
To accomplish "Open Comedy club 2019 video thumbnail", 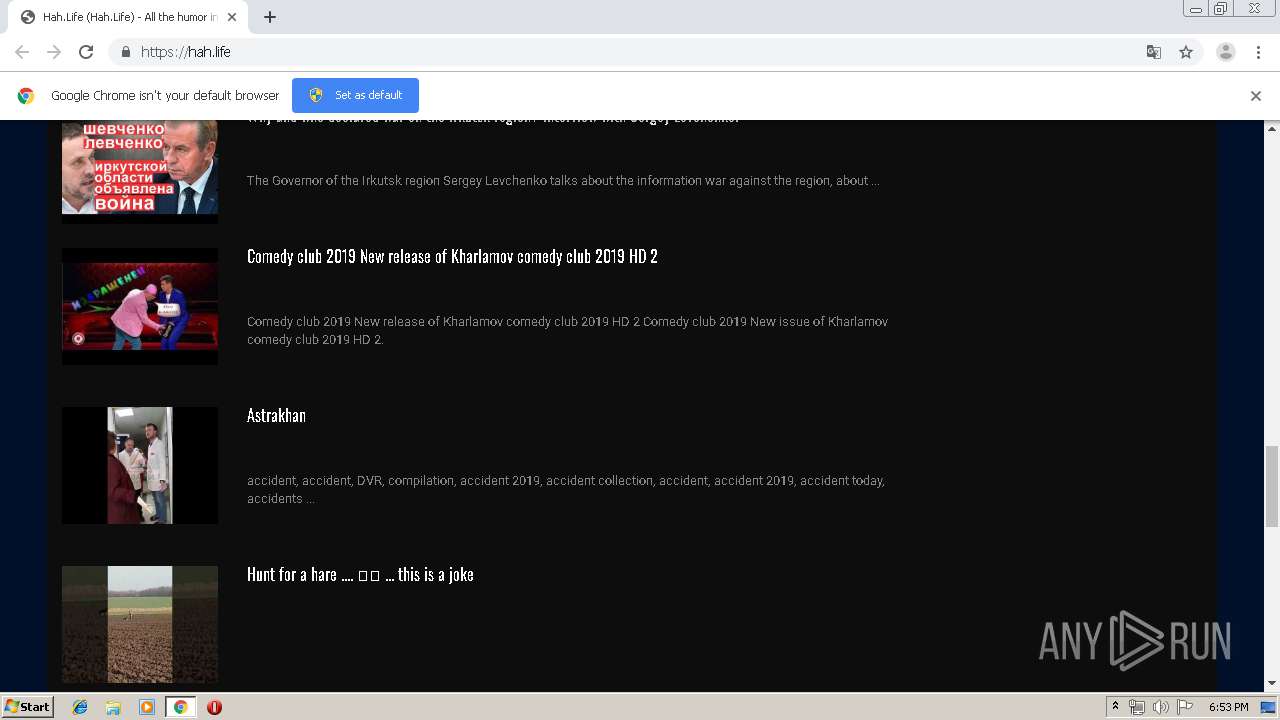I will coord(140,306).
